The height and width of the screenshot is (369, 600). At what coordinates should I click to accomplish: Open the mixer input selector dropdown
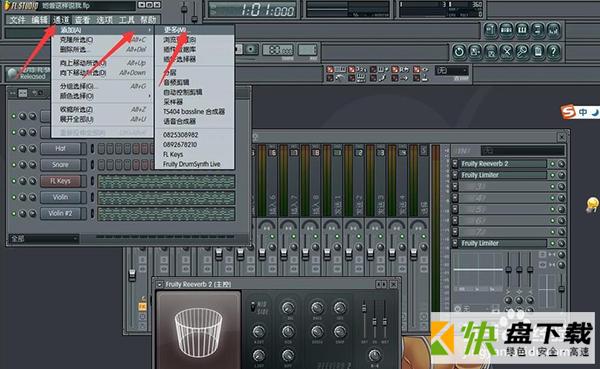522,150
